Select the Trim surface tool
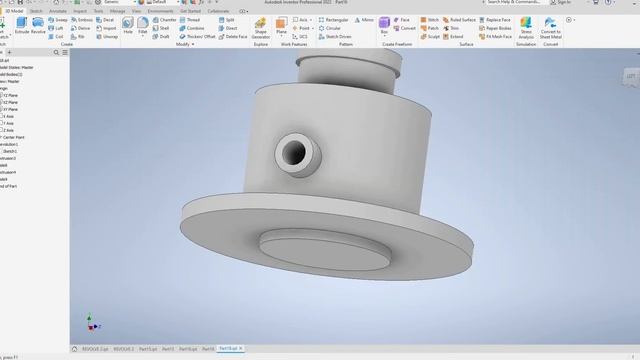This screenshot has width=640, height=360. coord(451,28)
